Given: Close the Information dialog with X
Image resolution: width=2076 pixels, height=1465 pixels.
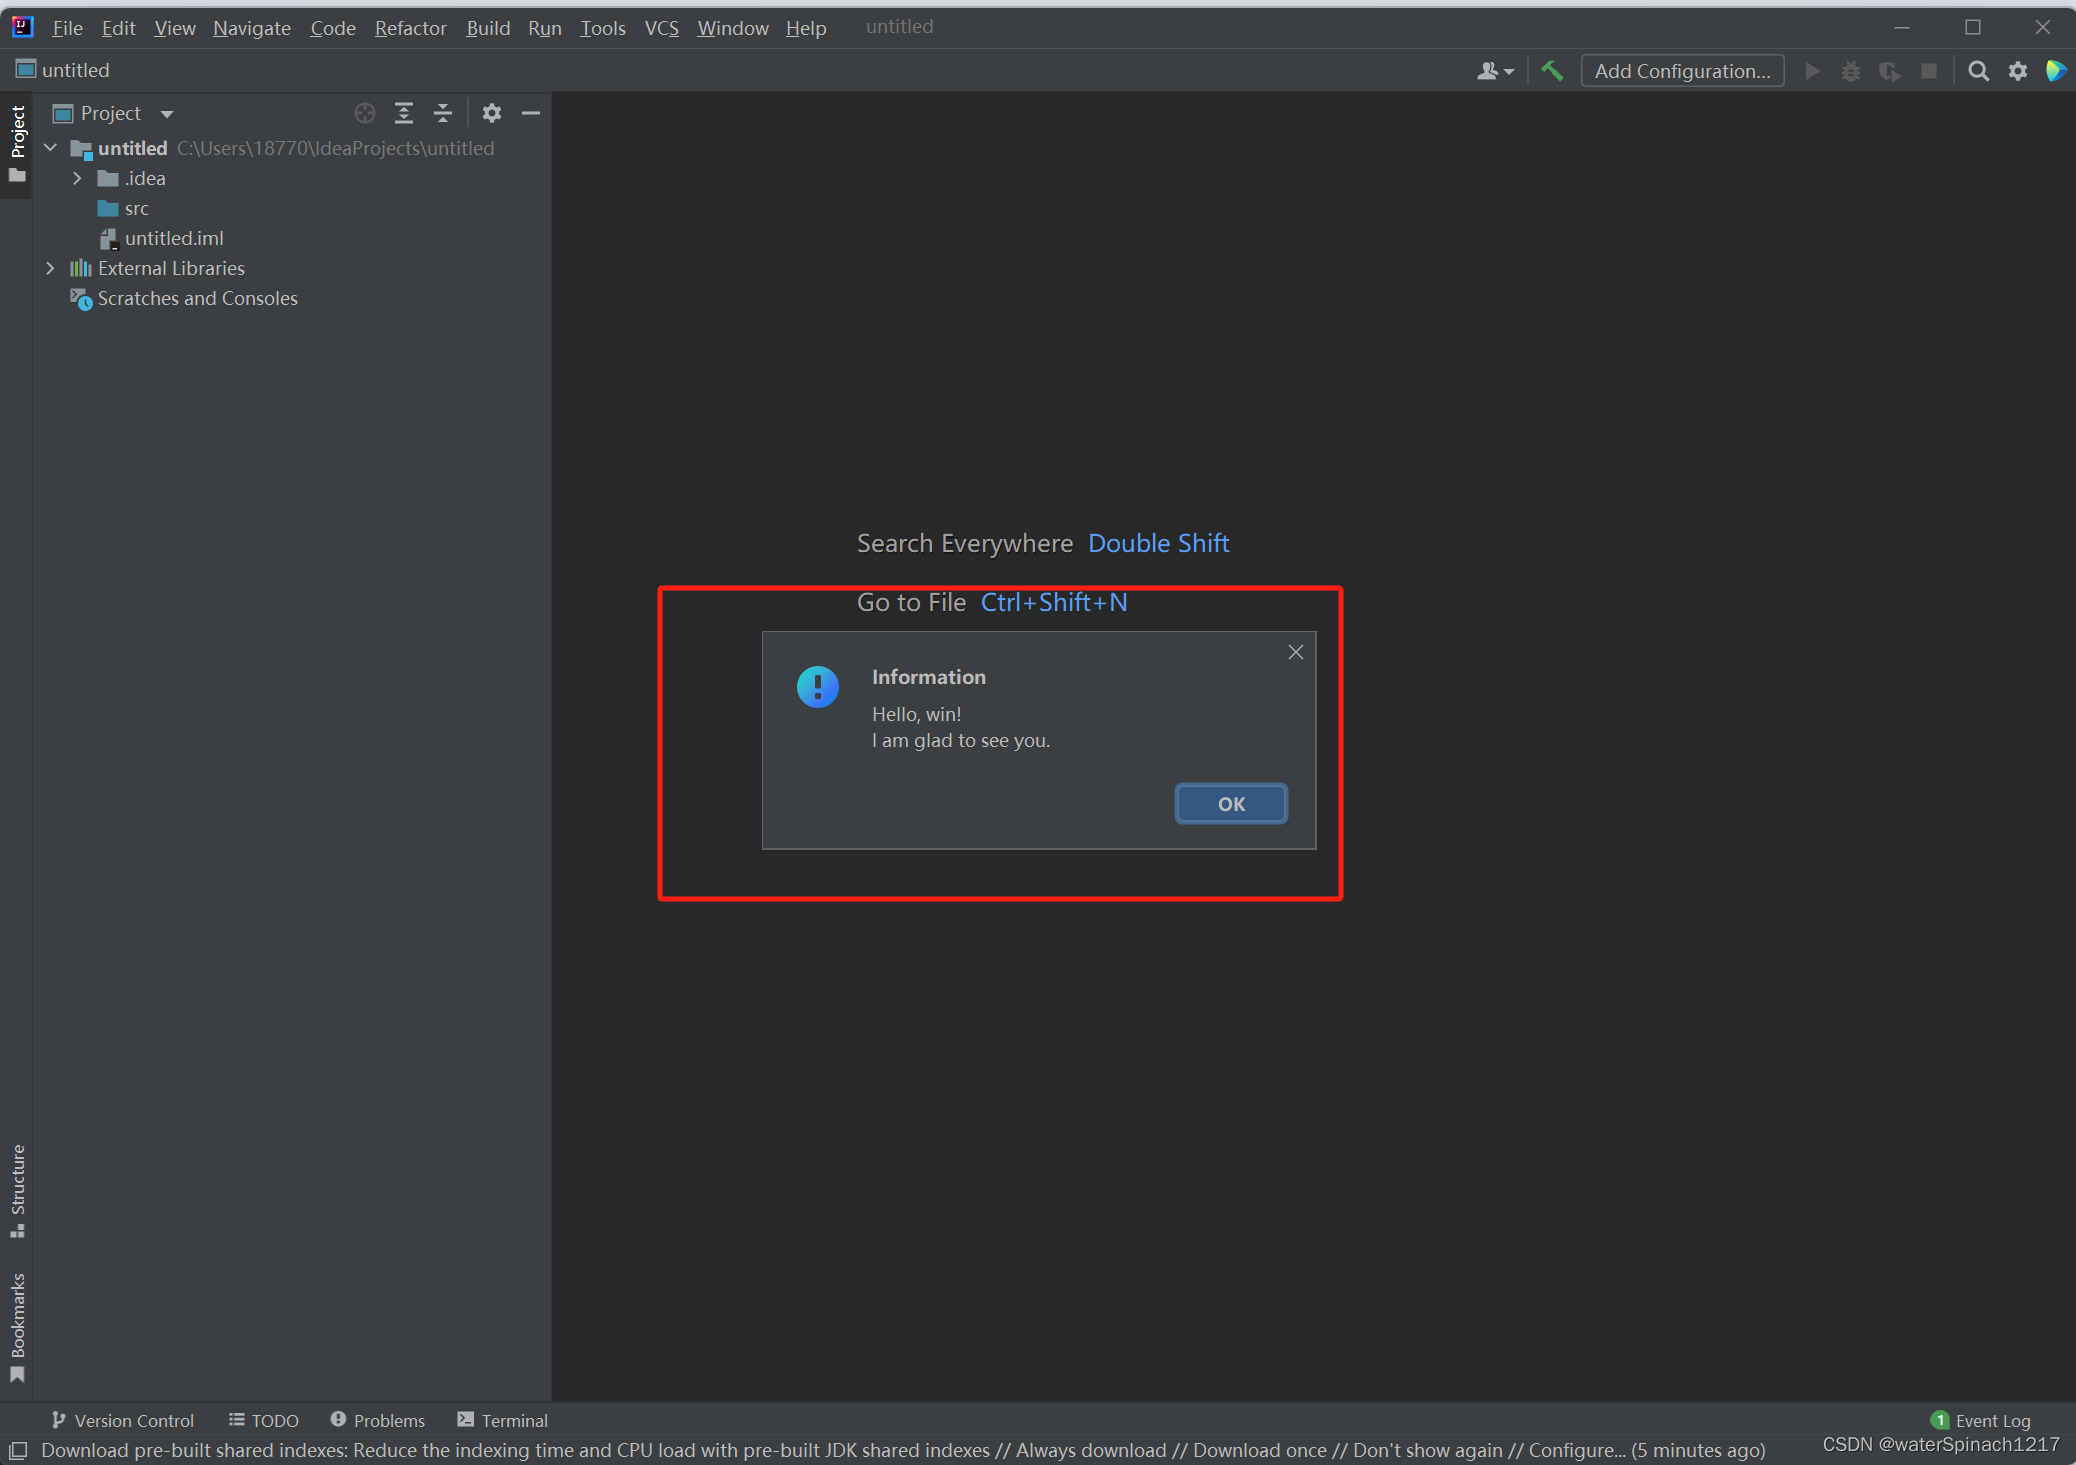Looking at the screenshot, I should pyautogui.click(x=1295, y=652).
